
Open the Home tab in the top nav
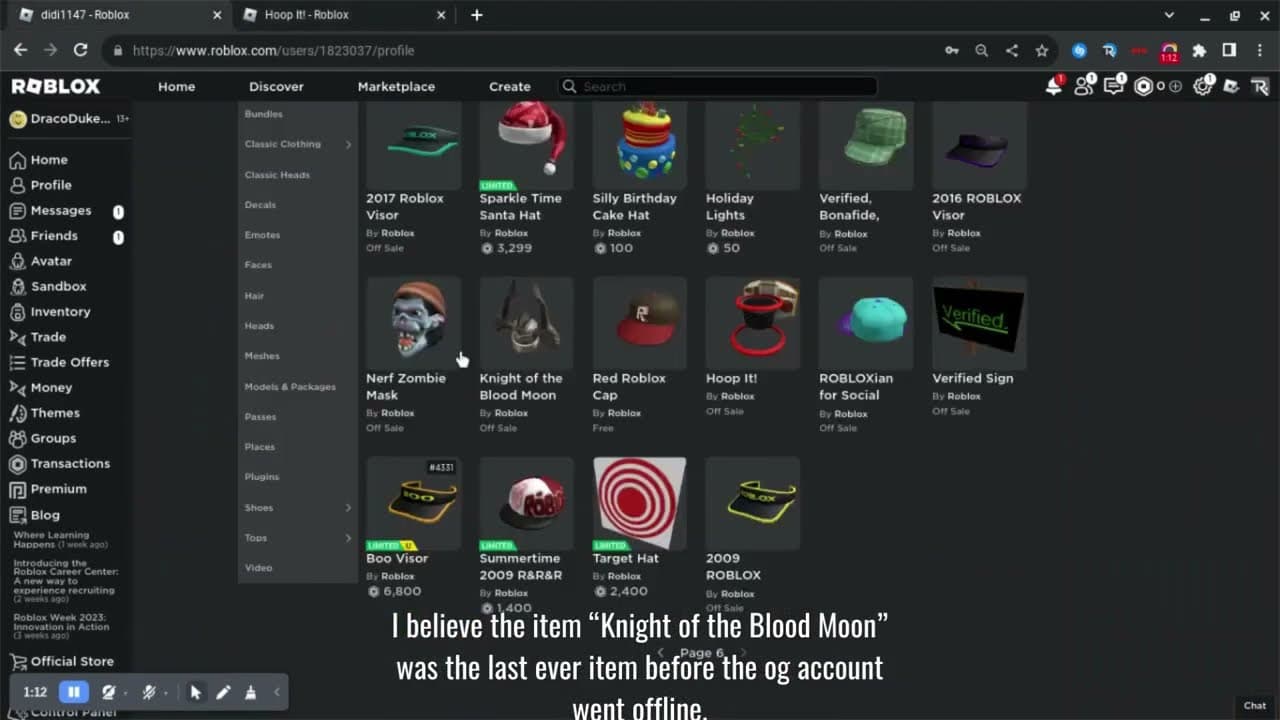pyautogui.click(x=176, y=87)
